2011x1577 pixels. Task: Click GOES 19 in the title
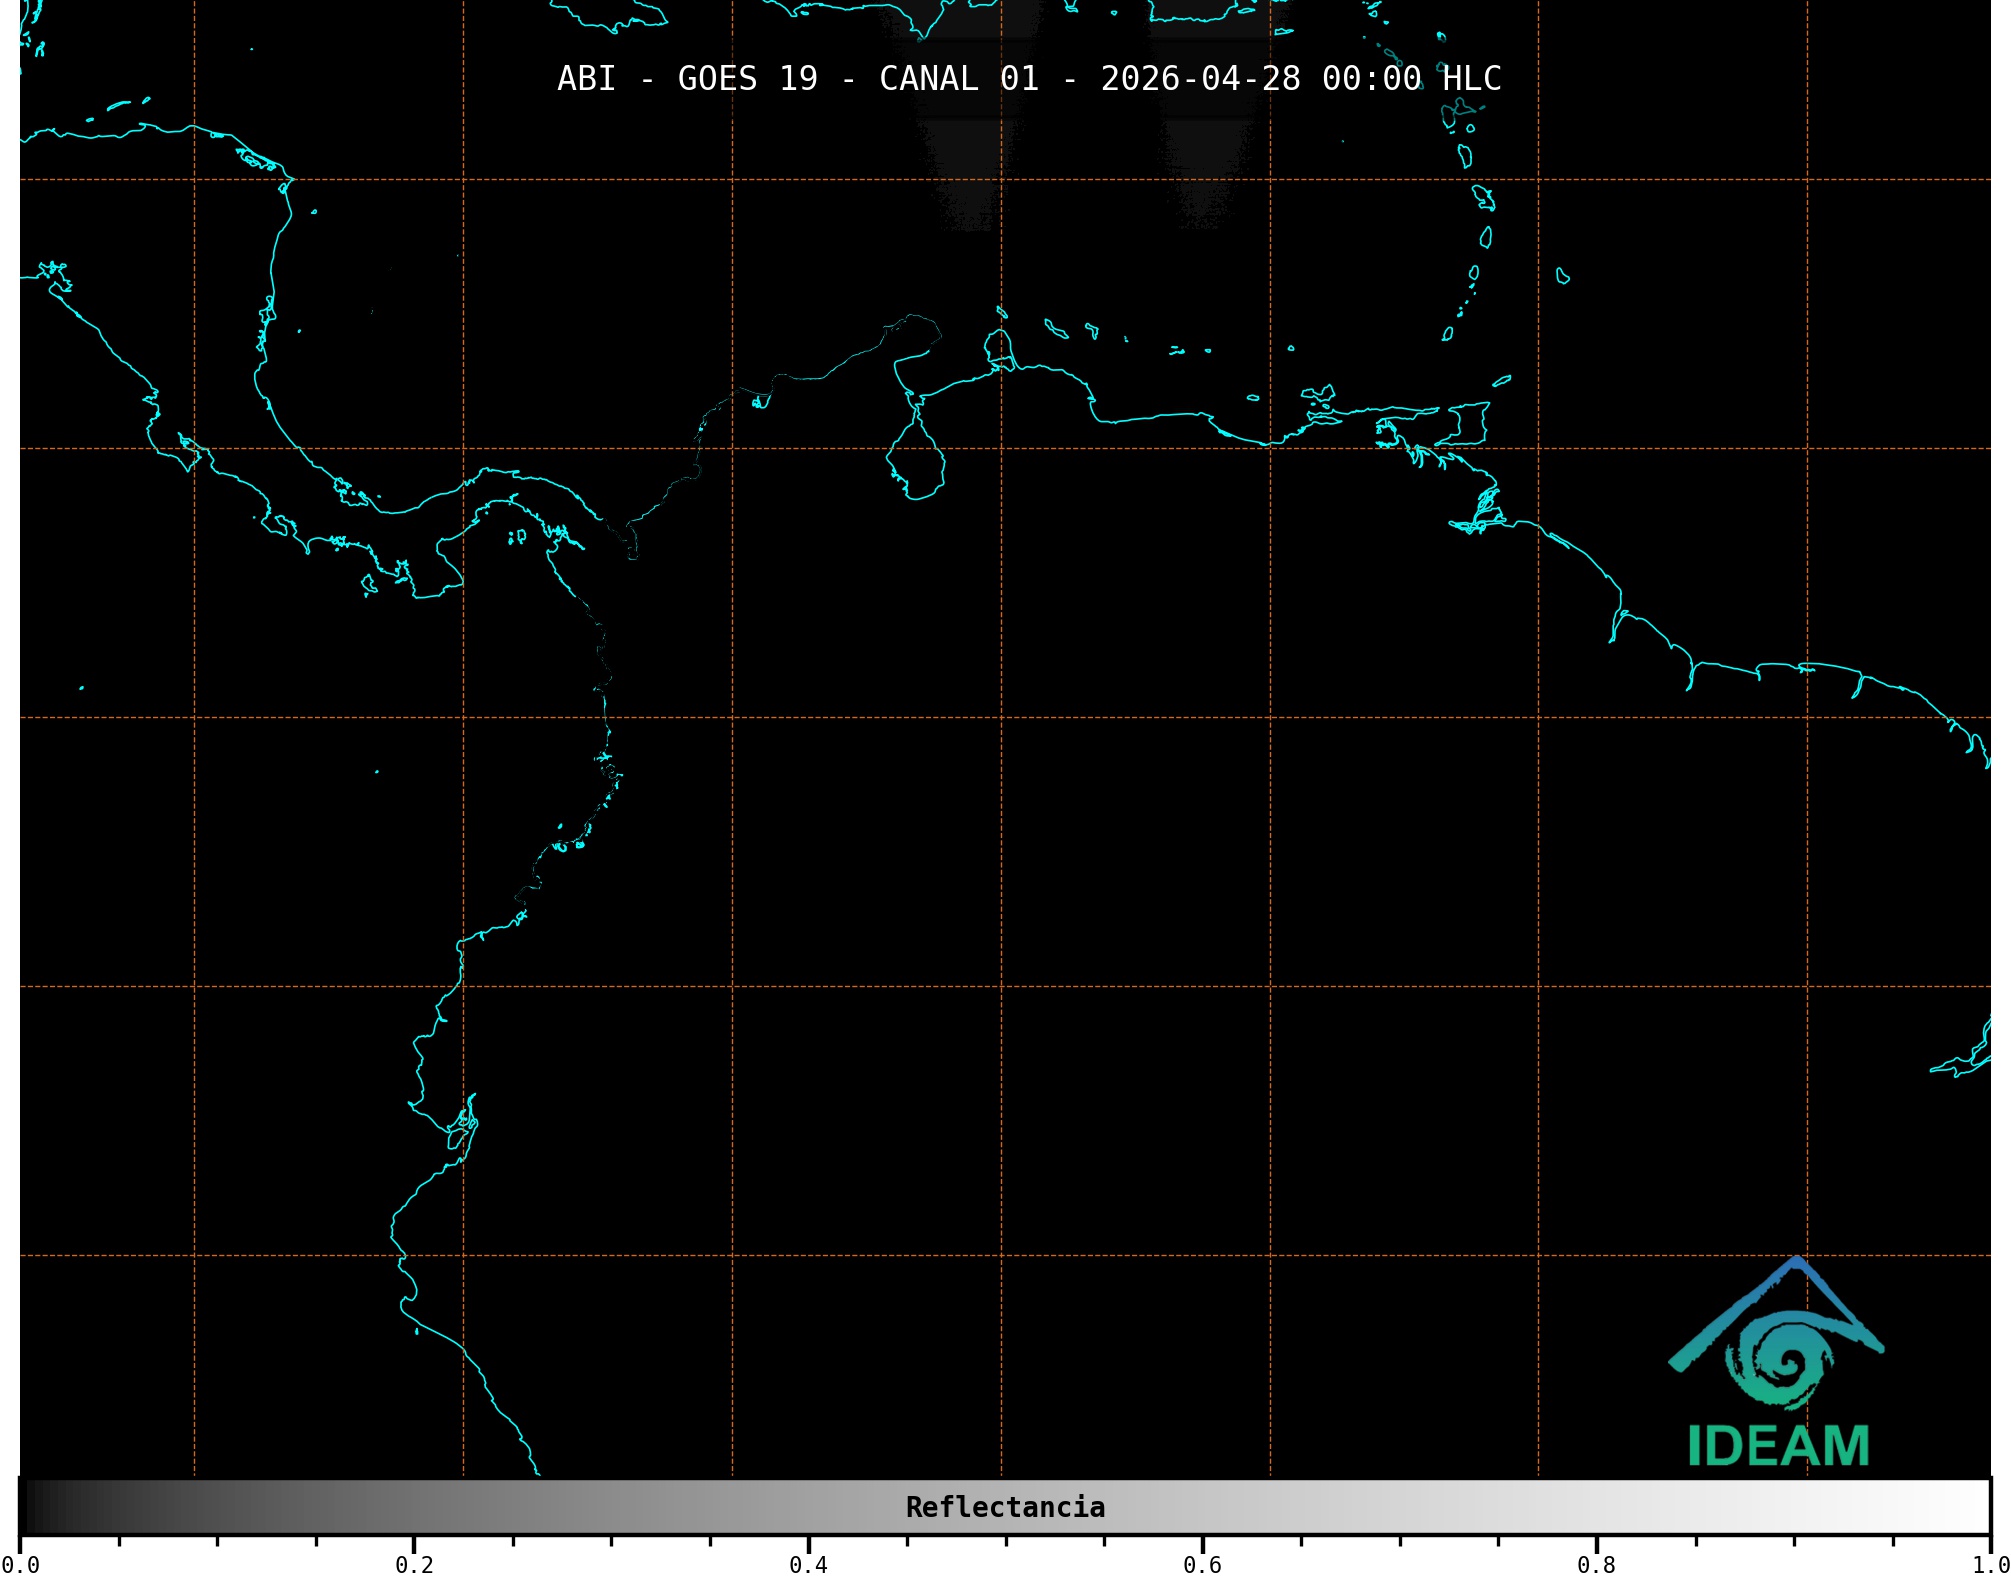(747, 79)
